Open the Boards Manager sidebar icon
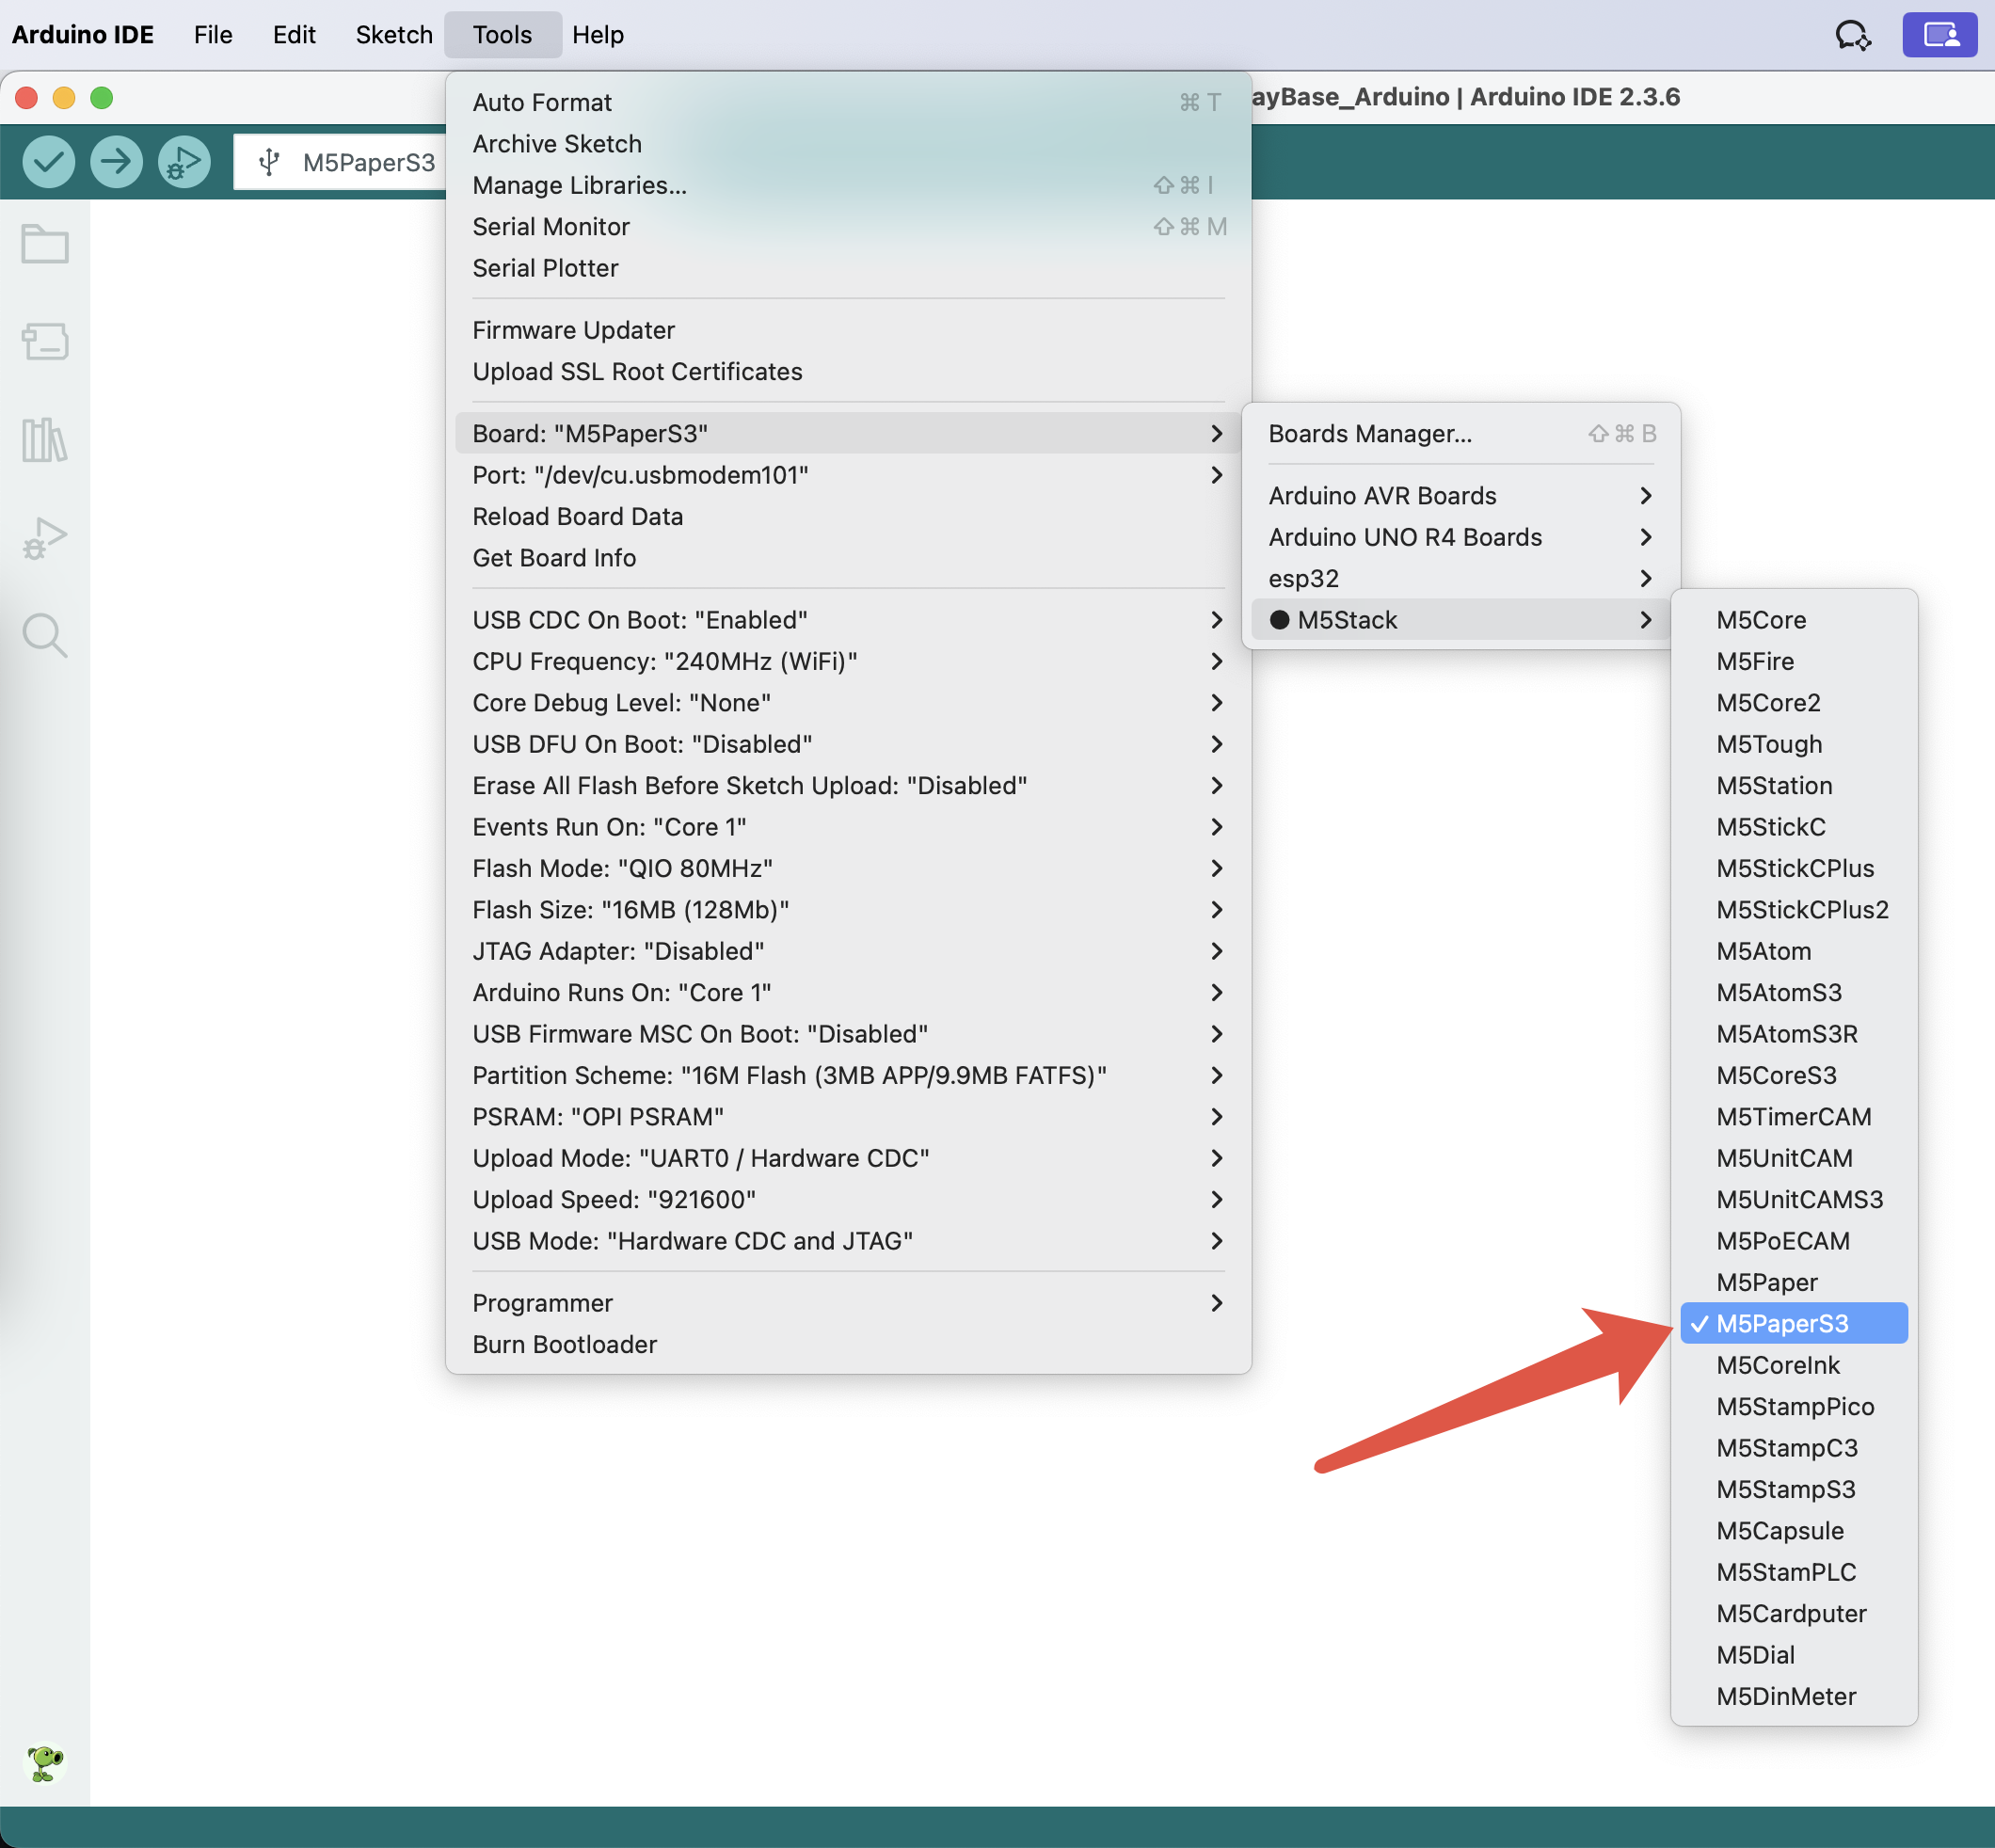The height and width of the screenshot is (1848, 1995). point(45,341)
